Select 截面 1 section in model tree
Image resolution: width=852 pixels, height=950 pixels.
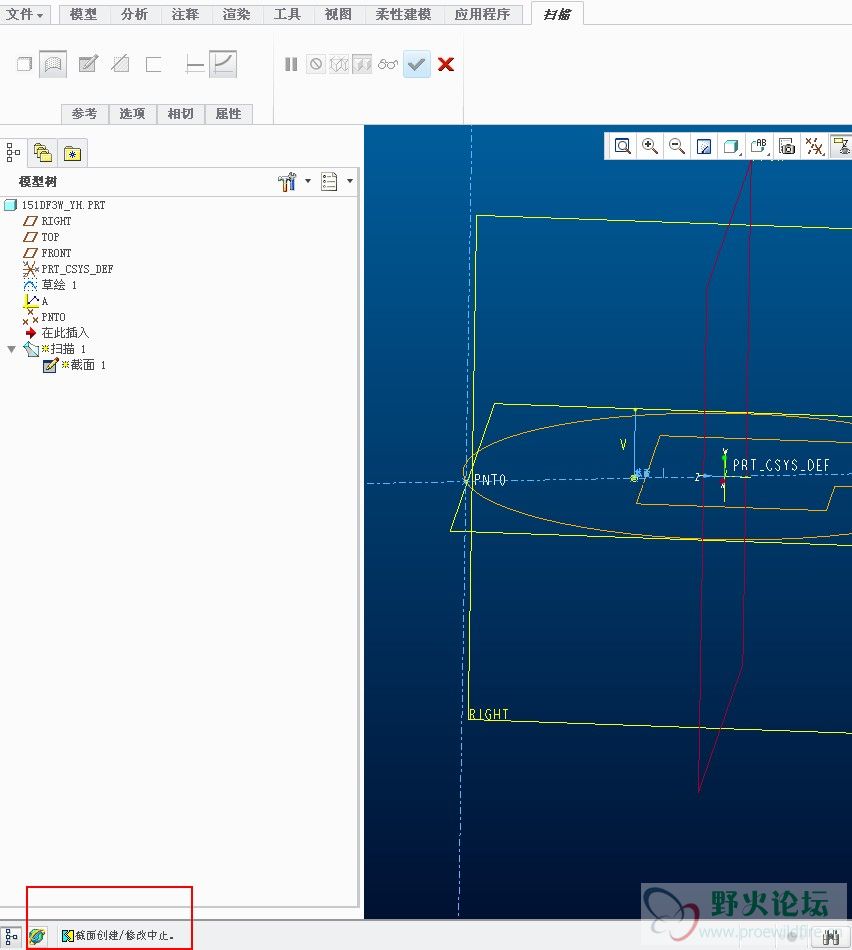75,365
